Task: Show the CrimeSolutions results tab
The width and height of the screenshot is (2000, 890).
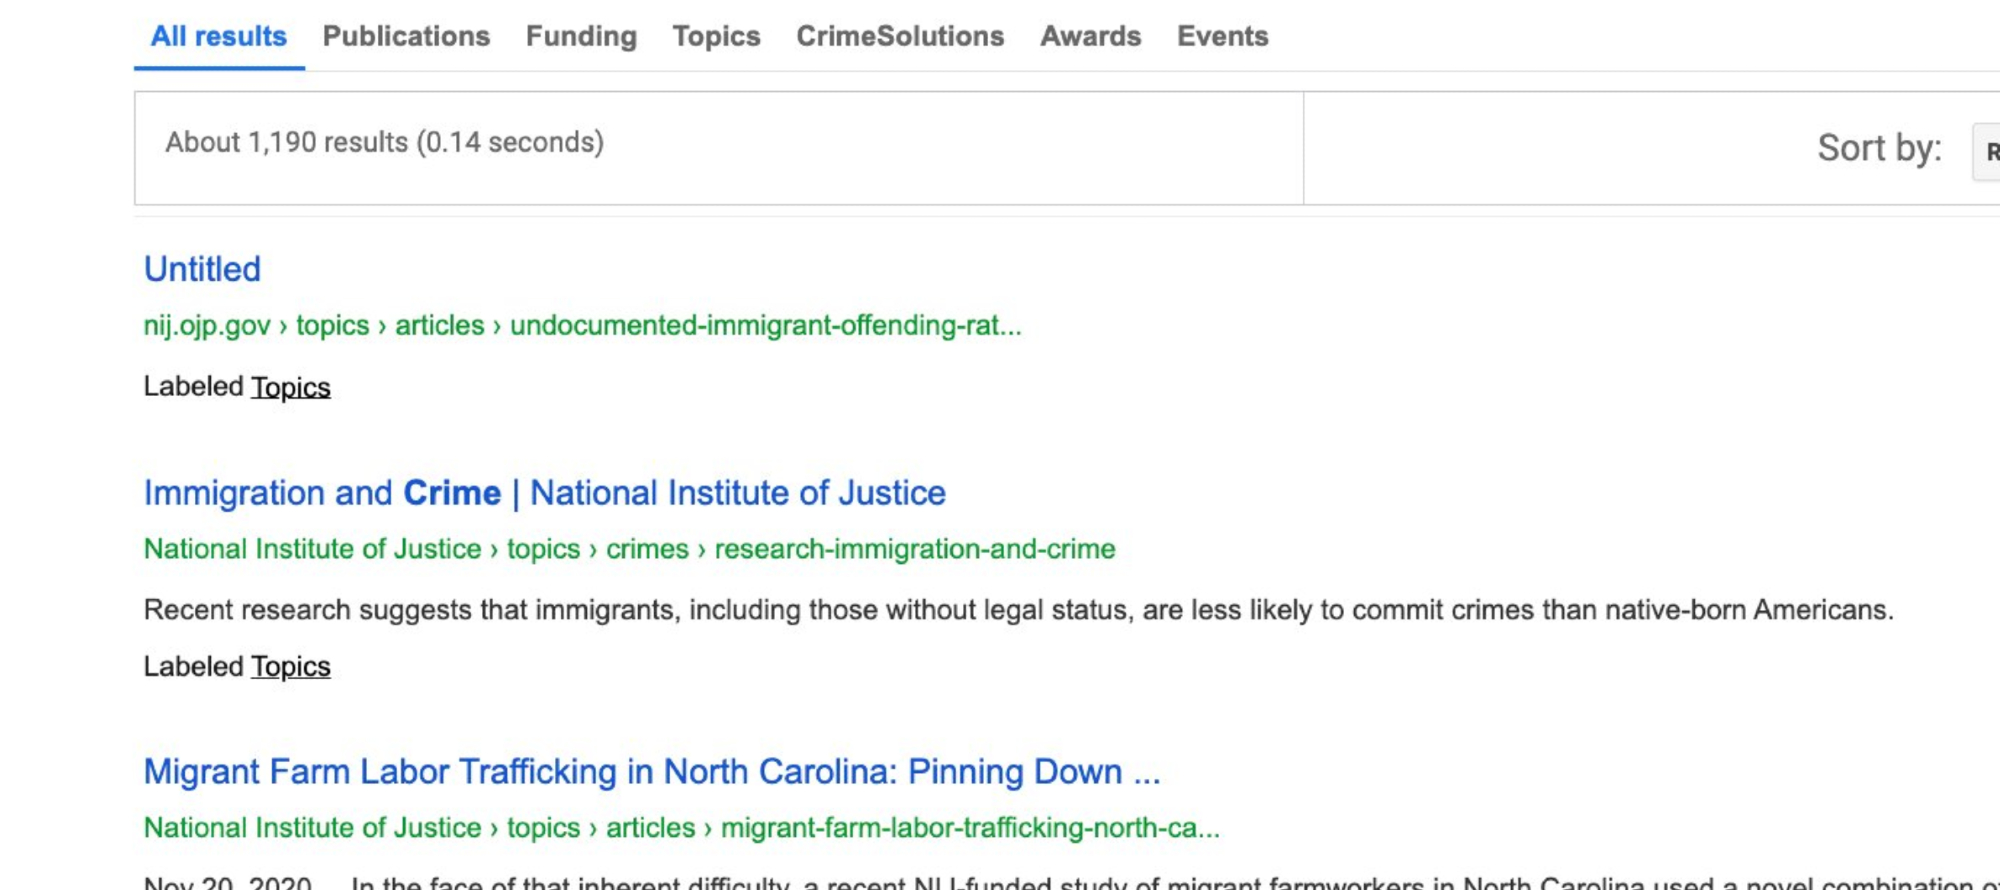Action: (899, 36)
